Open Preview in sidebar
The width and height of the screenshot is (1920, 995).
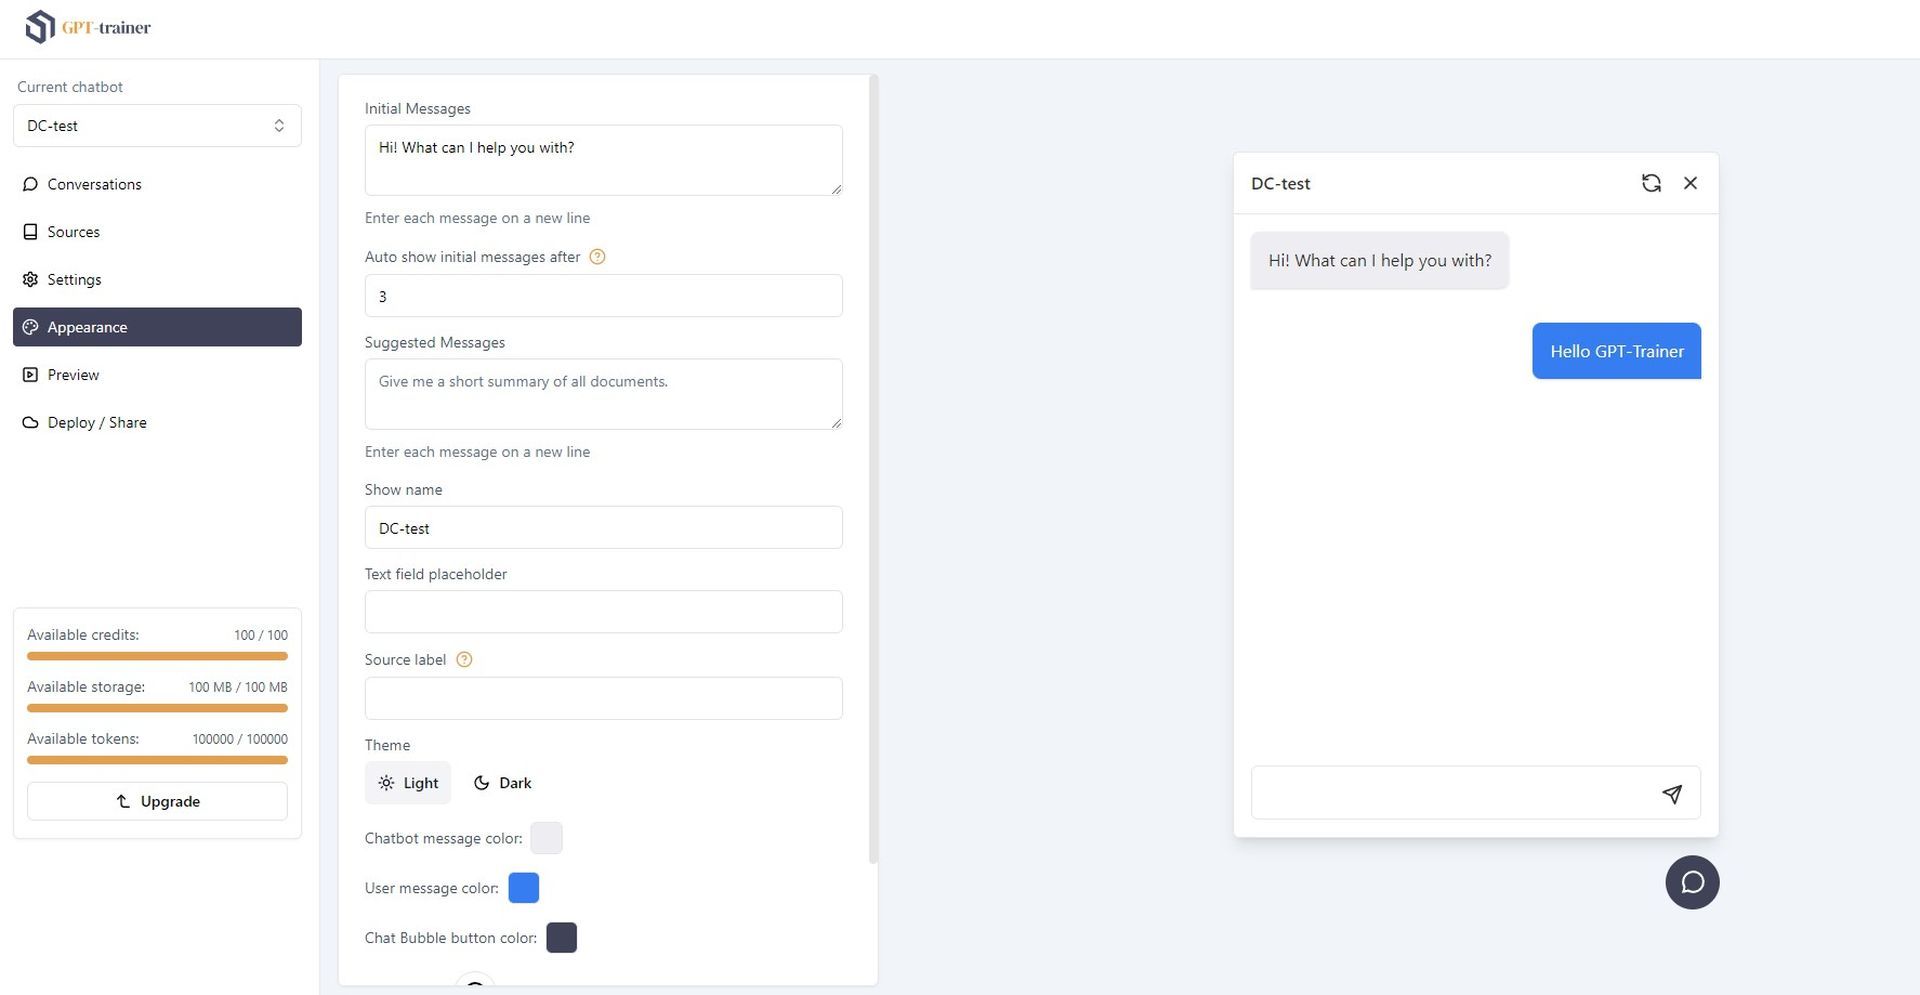157,375
